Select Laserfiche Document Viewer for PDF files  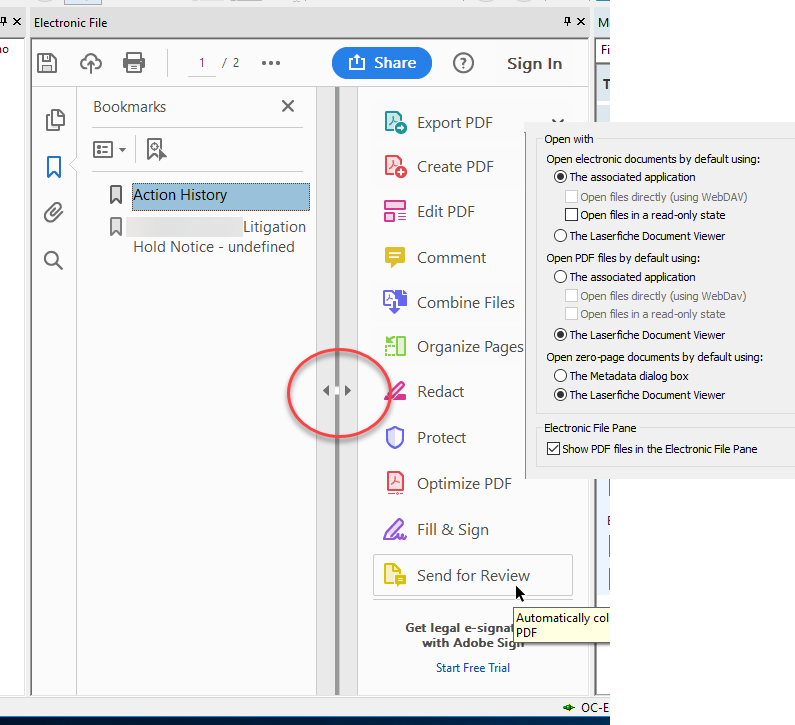[560, 335]
